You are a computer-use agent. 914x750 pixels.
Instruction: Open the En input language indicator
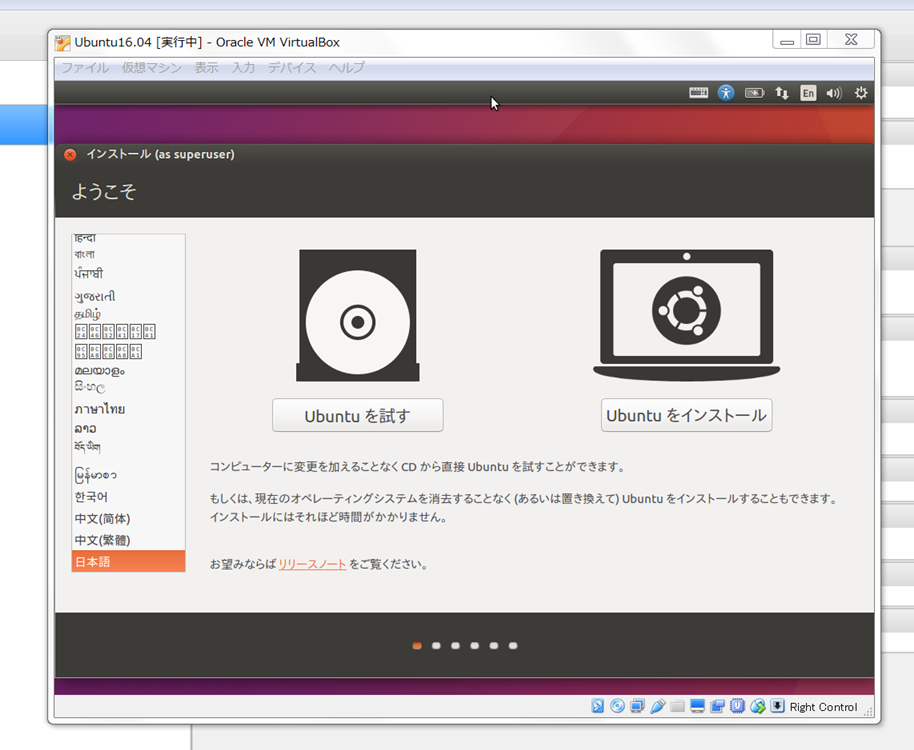808,93
